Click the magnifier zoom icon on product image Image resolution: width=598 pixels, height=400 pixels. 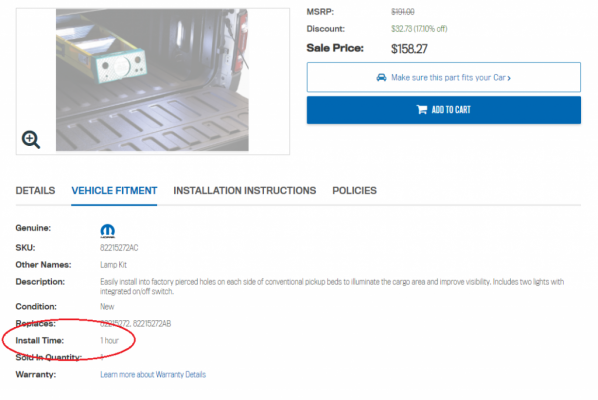tap(31, 140)
